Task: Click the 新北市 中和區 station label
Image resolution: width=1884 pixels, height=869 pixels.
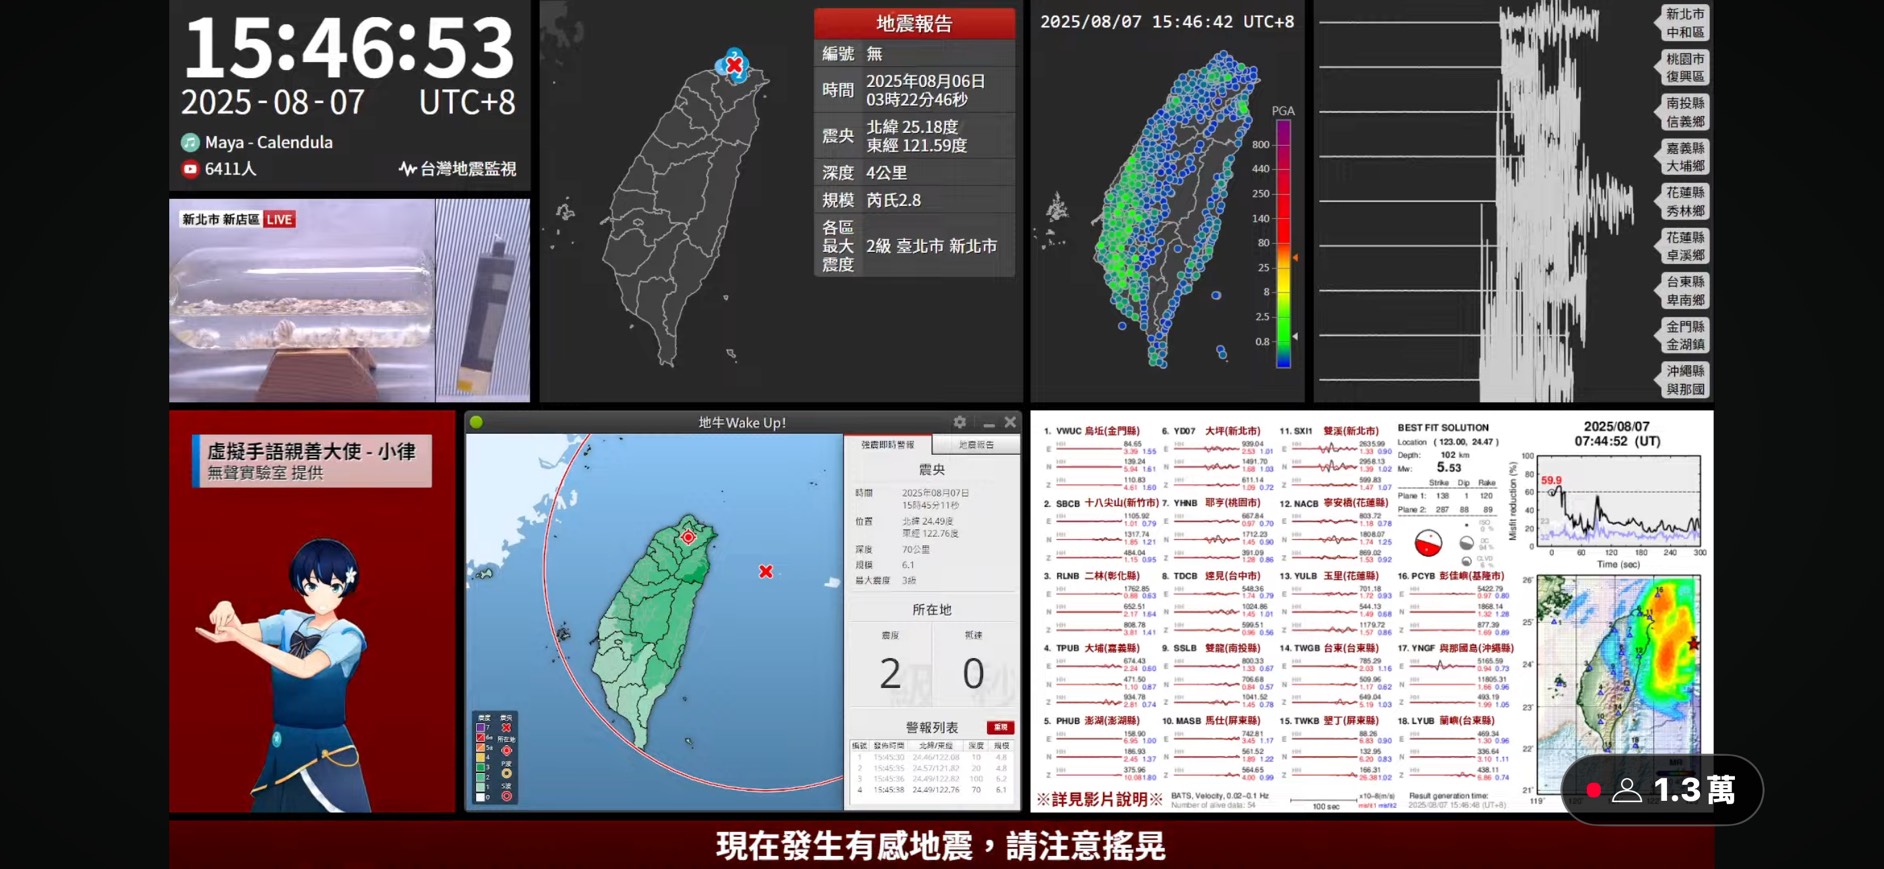Action: [x=1685, y=23]
